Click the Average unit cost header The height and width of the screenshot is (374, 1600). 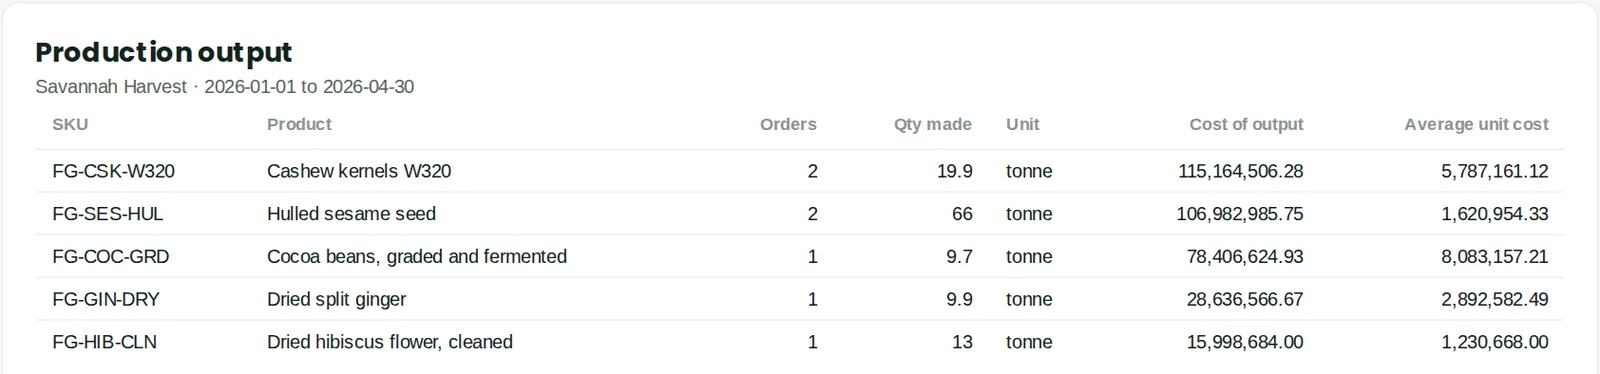point(1476,125)
